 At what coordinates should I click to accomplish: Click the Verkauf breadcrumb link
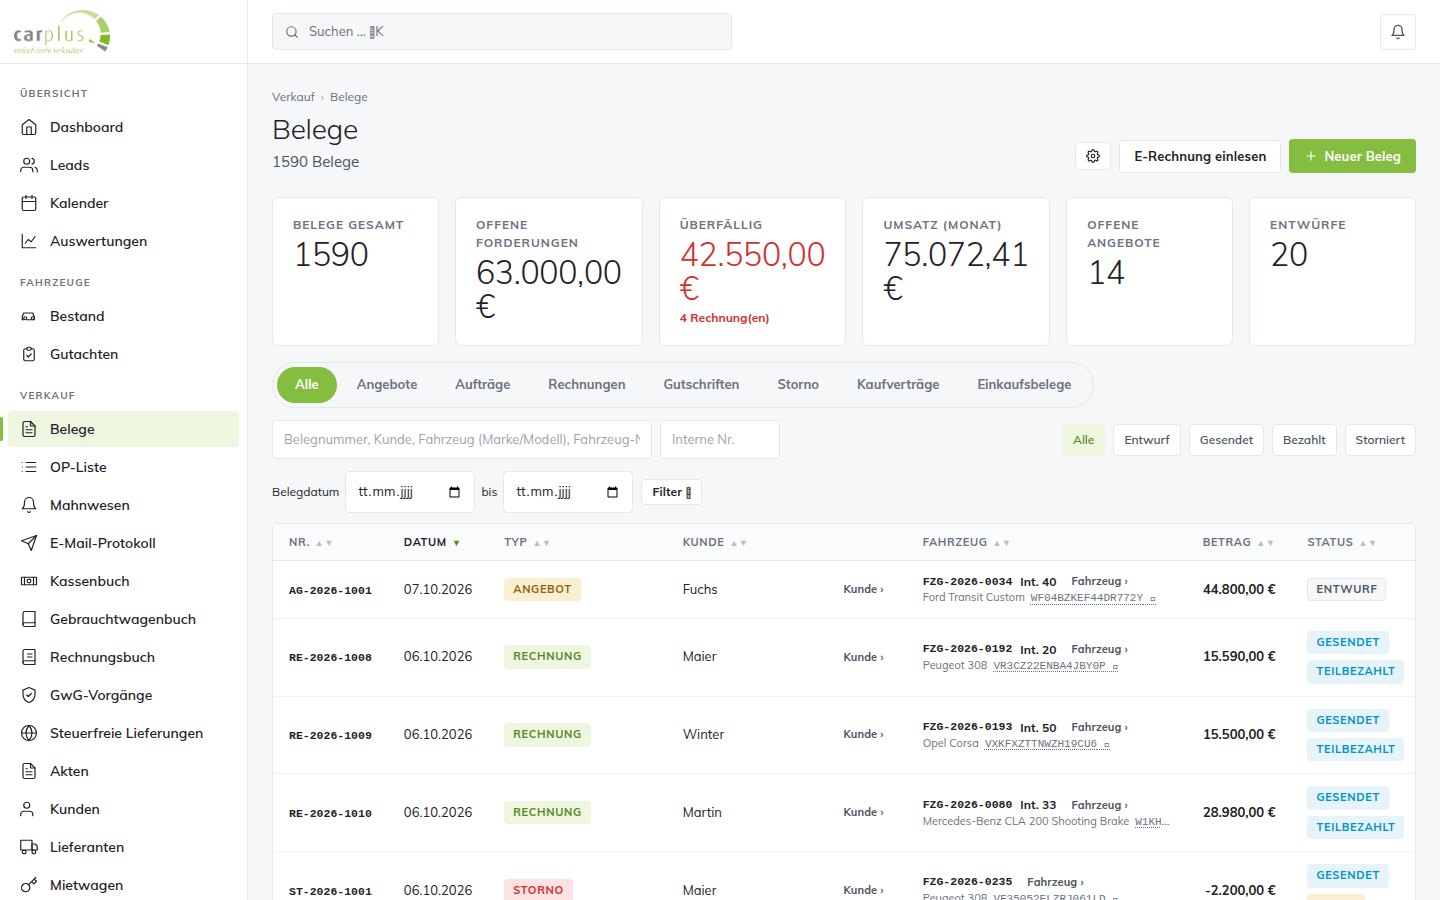tap(293, 97)
